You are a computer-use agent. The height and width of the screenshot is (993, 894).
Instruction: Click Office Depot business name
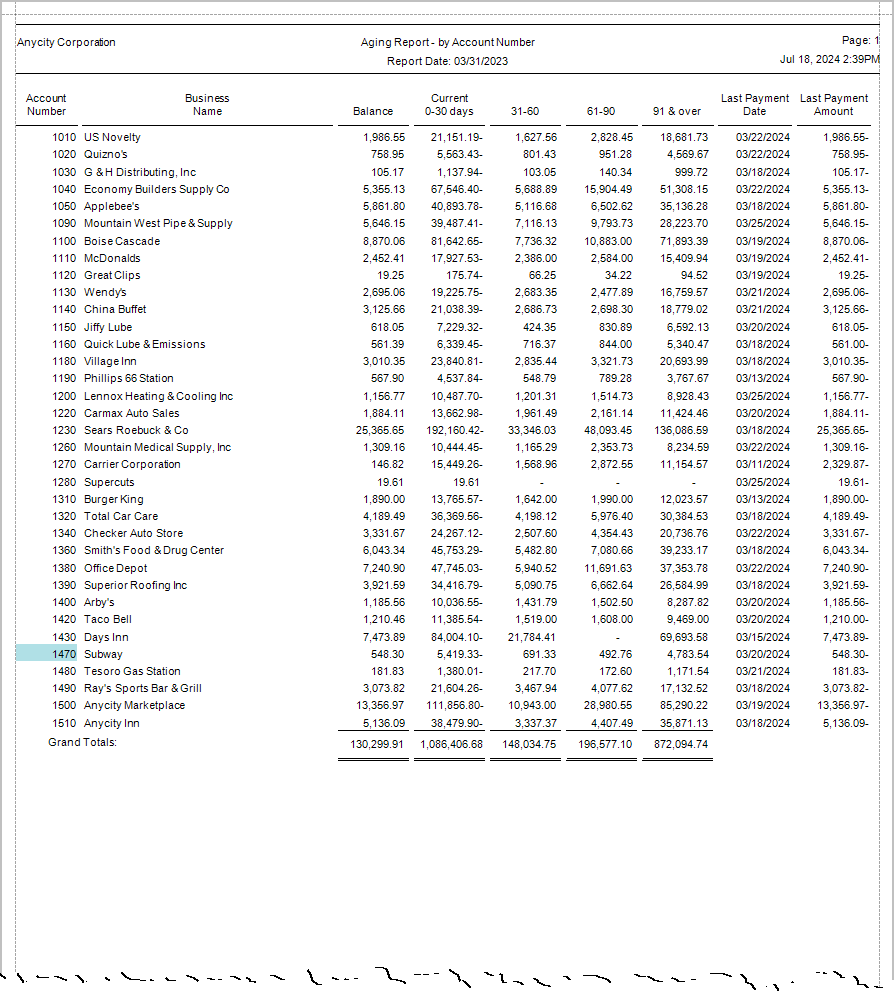pos(115,568)
